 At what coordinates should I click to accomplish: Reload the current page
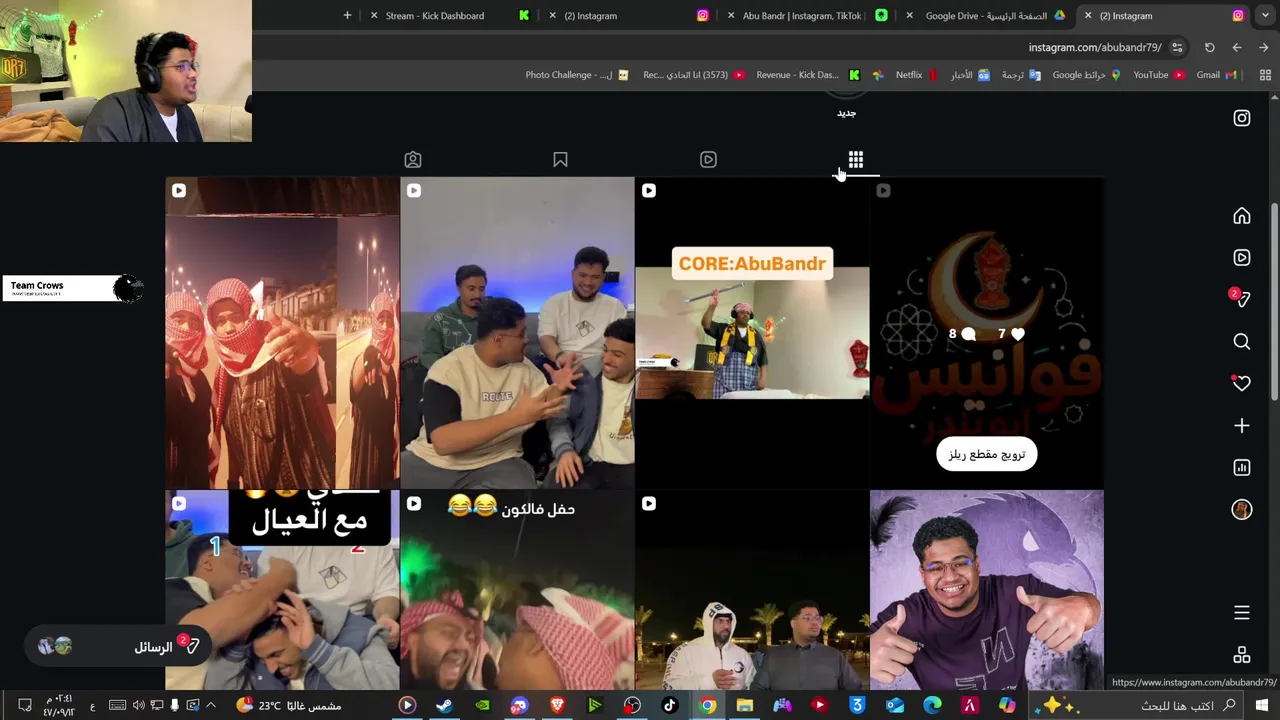(x=1210, y=47)
